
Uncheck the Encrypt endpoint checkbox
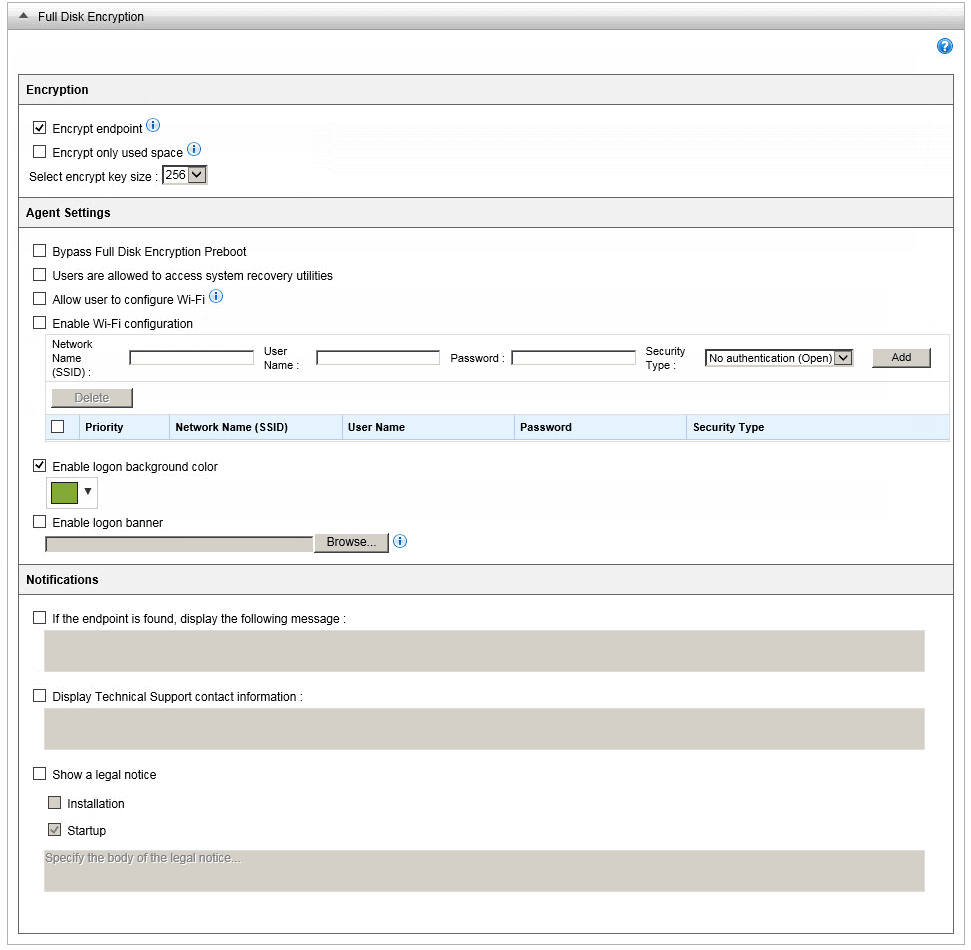pos(40,128)
